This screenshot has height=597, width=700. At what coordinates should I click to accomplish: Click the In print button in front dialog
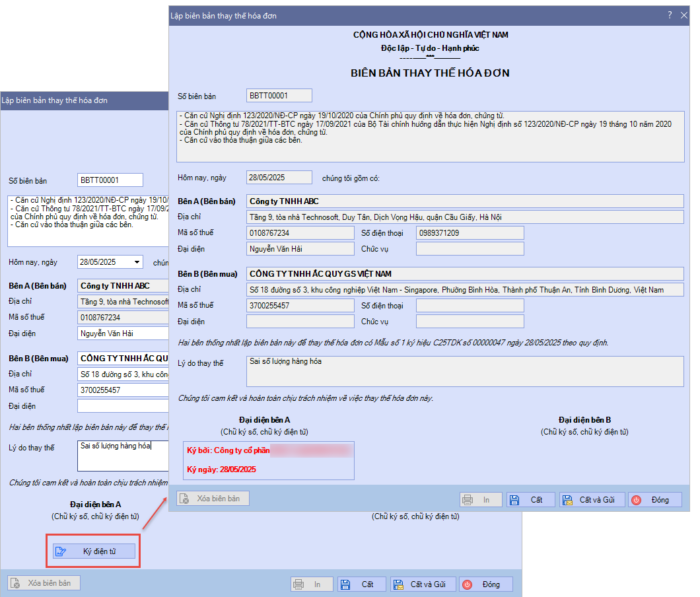pyautogui.click(x=482, y=498)
